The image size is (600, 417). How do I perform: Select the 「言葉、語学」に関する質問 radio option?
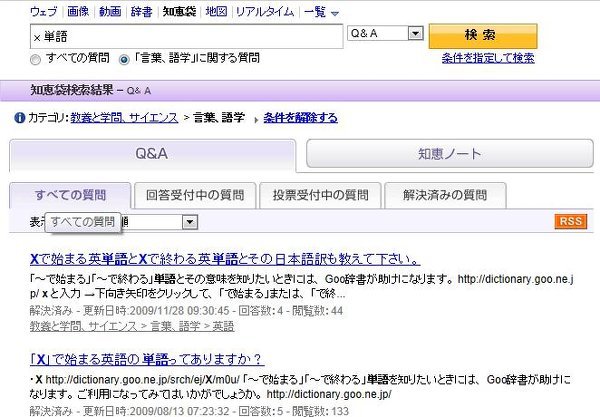124,58
